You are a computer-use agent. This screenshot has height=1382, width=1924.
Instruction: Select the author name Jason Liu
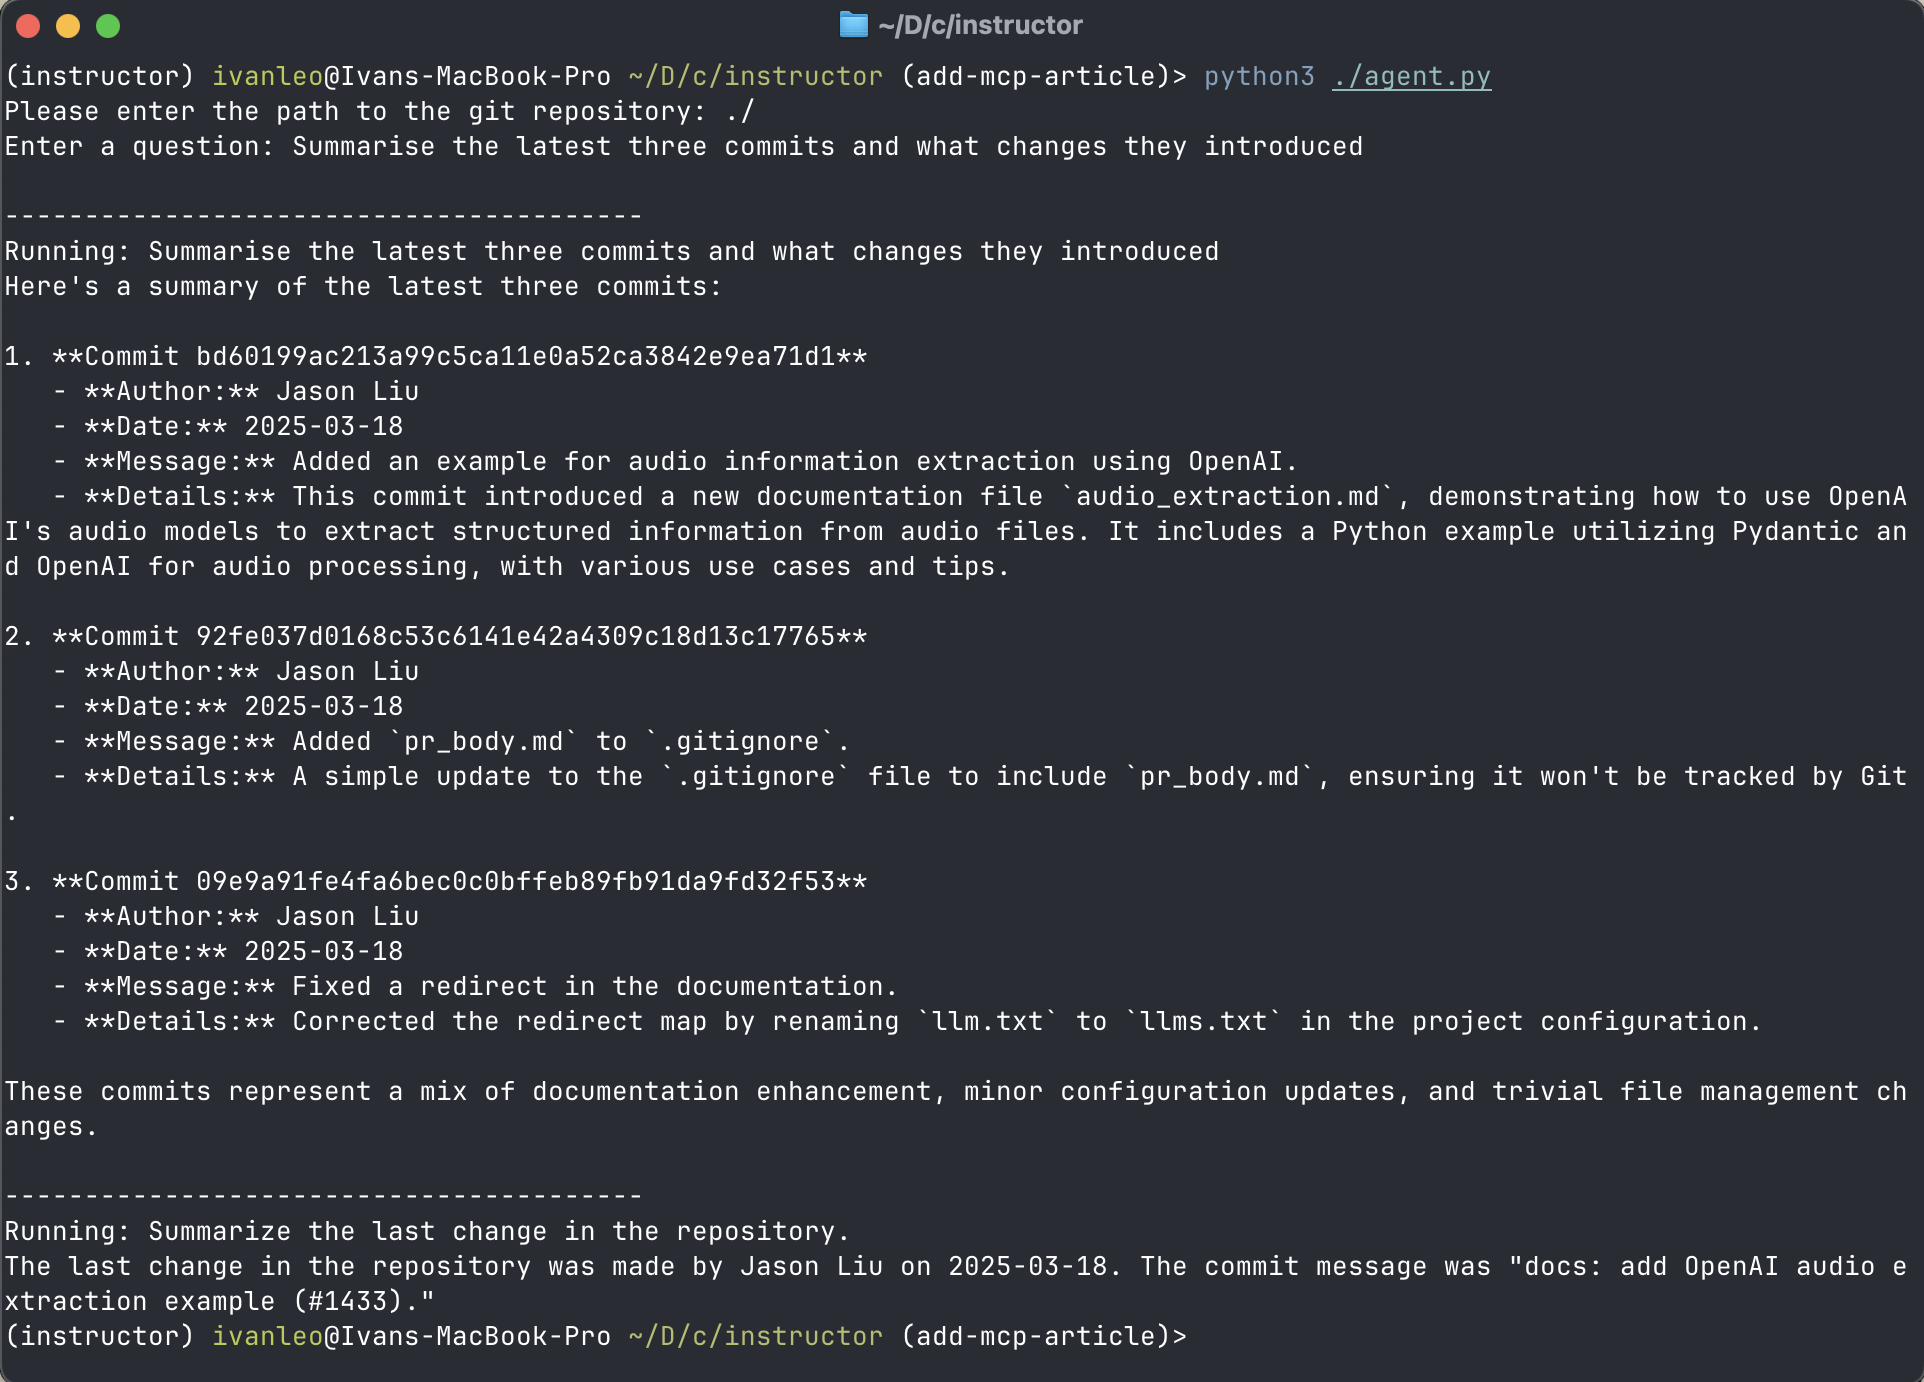click(347, 391)
